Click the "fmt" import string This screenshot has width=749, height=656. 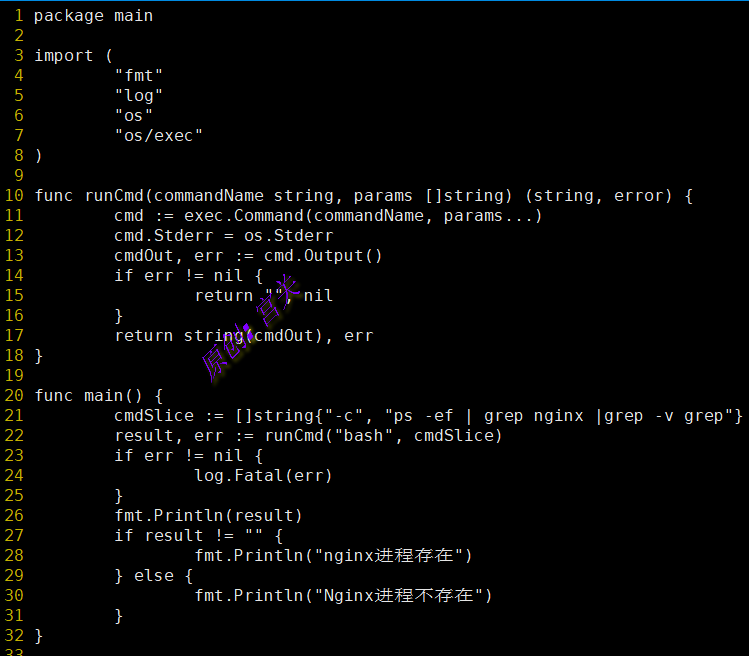(138, 76)
